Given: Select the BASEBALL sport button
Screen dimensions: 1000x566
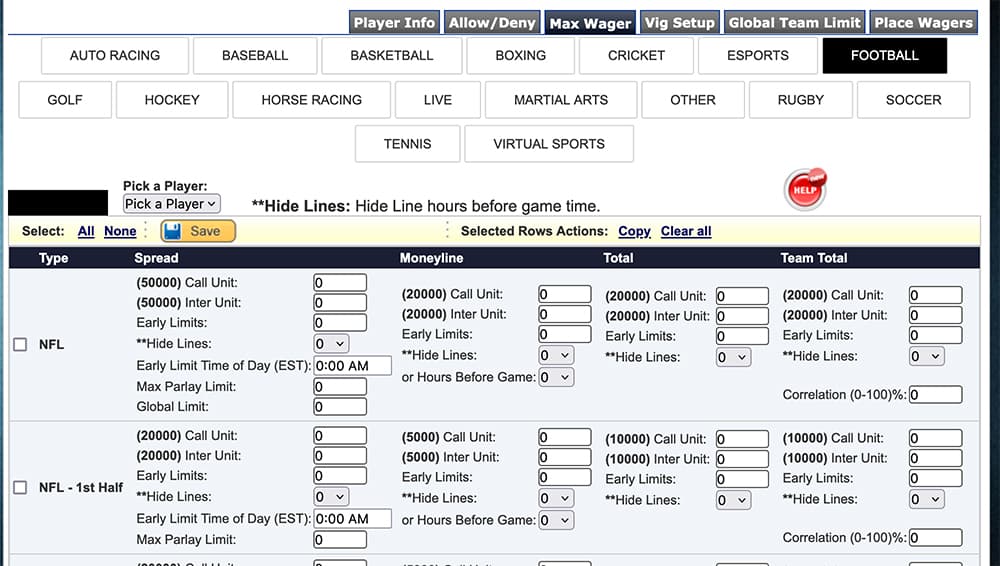Looking at the screenshot, I should click(x=255, y=56).
